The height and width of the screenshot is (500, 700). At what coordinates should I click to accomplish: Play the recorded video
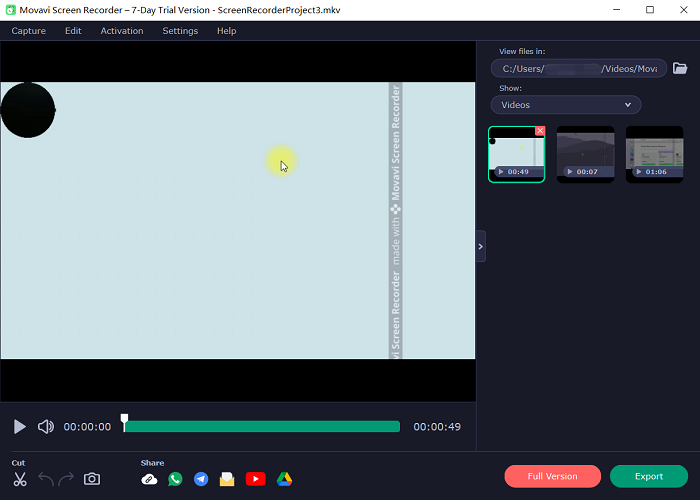coord(20,427)
